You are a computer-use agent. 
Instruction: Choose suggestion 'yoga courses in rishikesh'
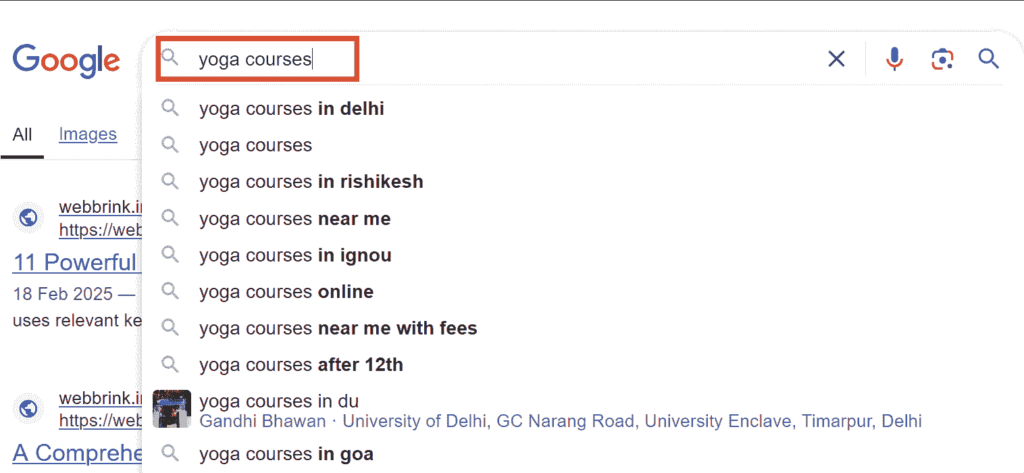(311, 182)
